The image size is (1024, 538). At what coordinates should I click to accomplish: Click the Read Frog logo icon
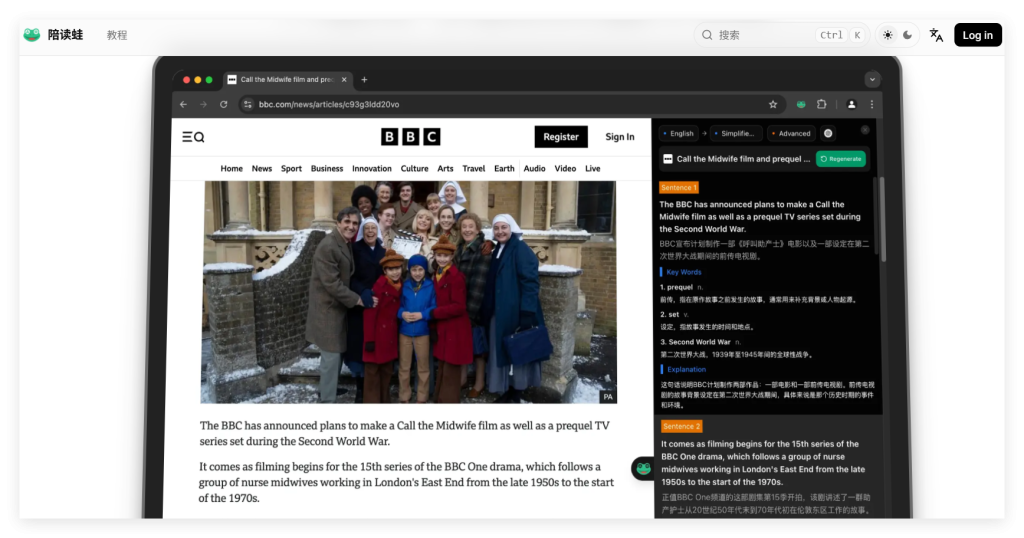31,35
